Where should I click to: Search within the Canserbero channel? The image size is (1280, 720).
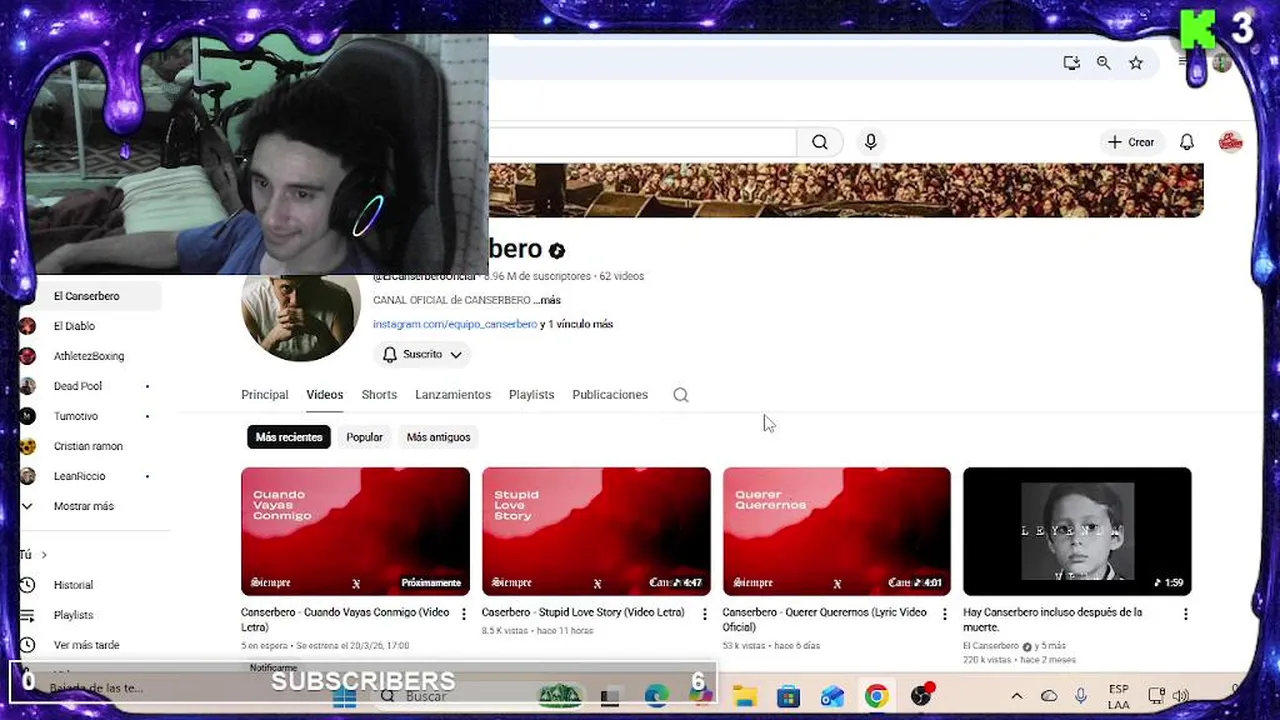pyautogui.click(x=681, y=395)
